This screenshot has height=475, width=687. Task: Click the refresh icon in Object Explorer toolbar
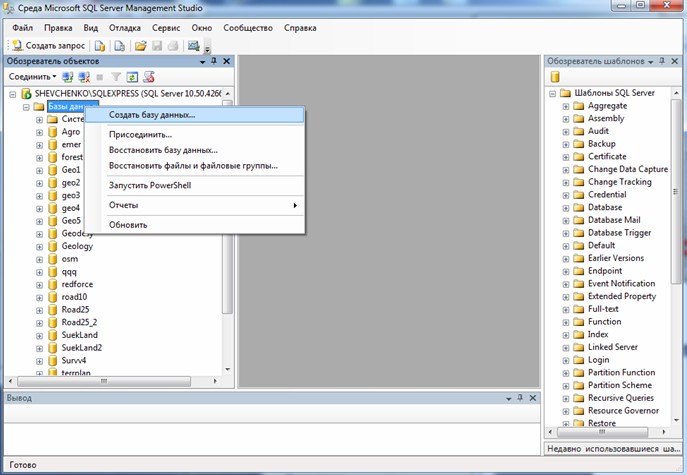tap(131, 77)
